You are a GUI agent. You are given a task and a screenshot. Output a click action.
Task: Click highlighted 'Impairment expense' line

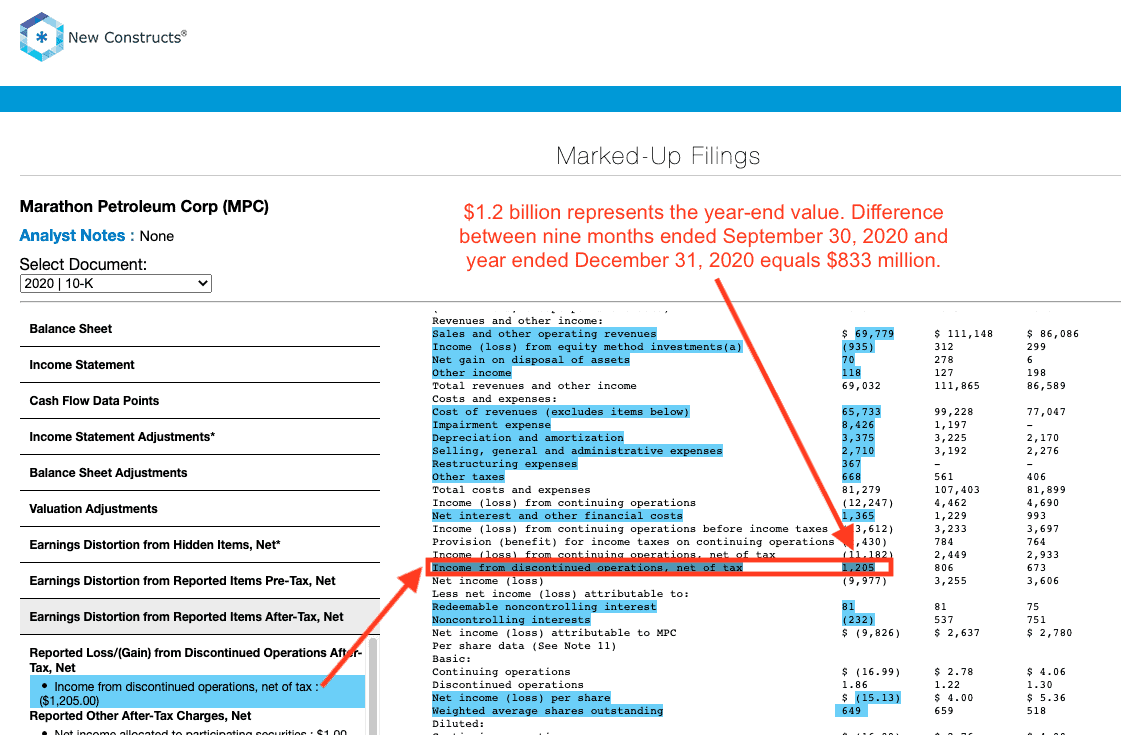[x=491, y=425]
